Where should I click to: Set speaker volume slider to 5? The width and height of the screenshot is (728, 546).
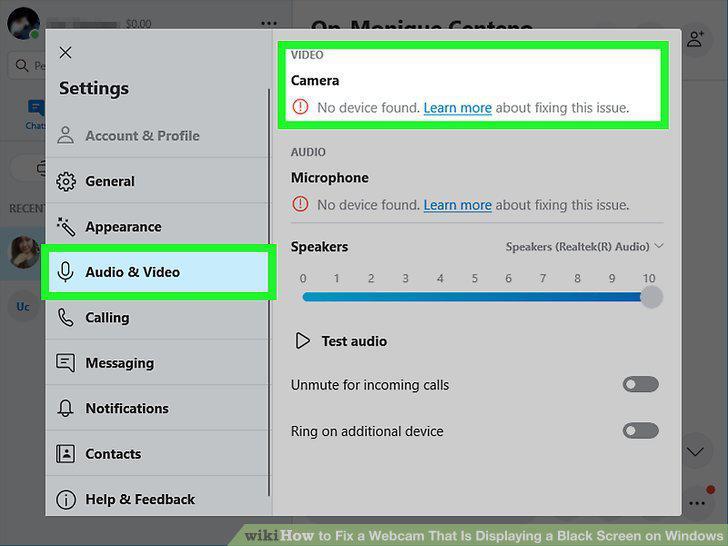[x=474, y=297]
